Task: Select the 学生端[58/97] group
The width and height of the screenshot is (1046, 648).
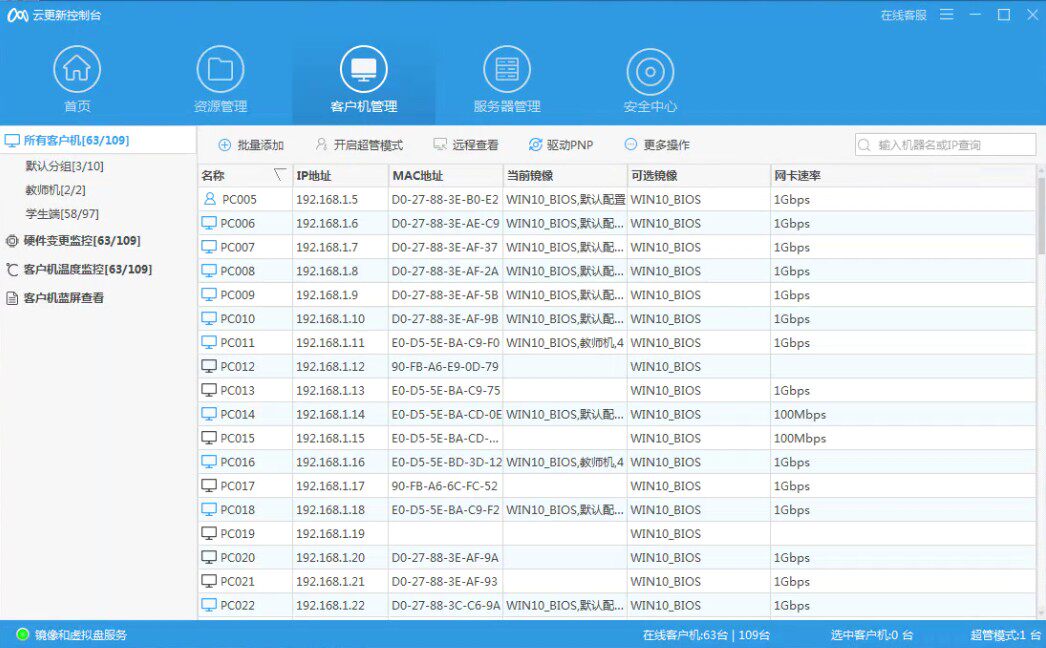Action: pyautogui.click(x=62, y=214)
